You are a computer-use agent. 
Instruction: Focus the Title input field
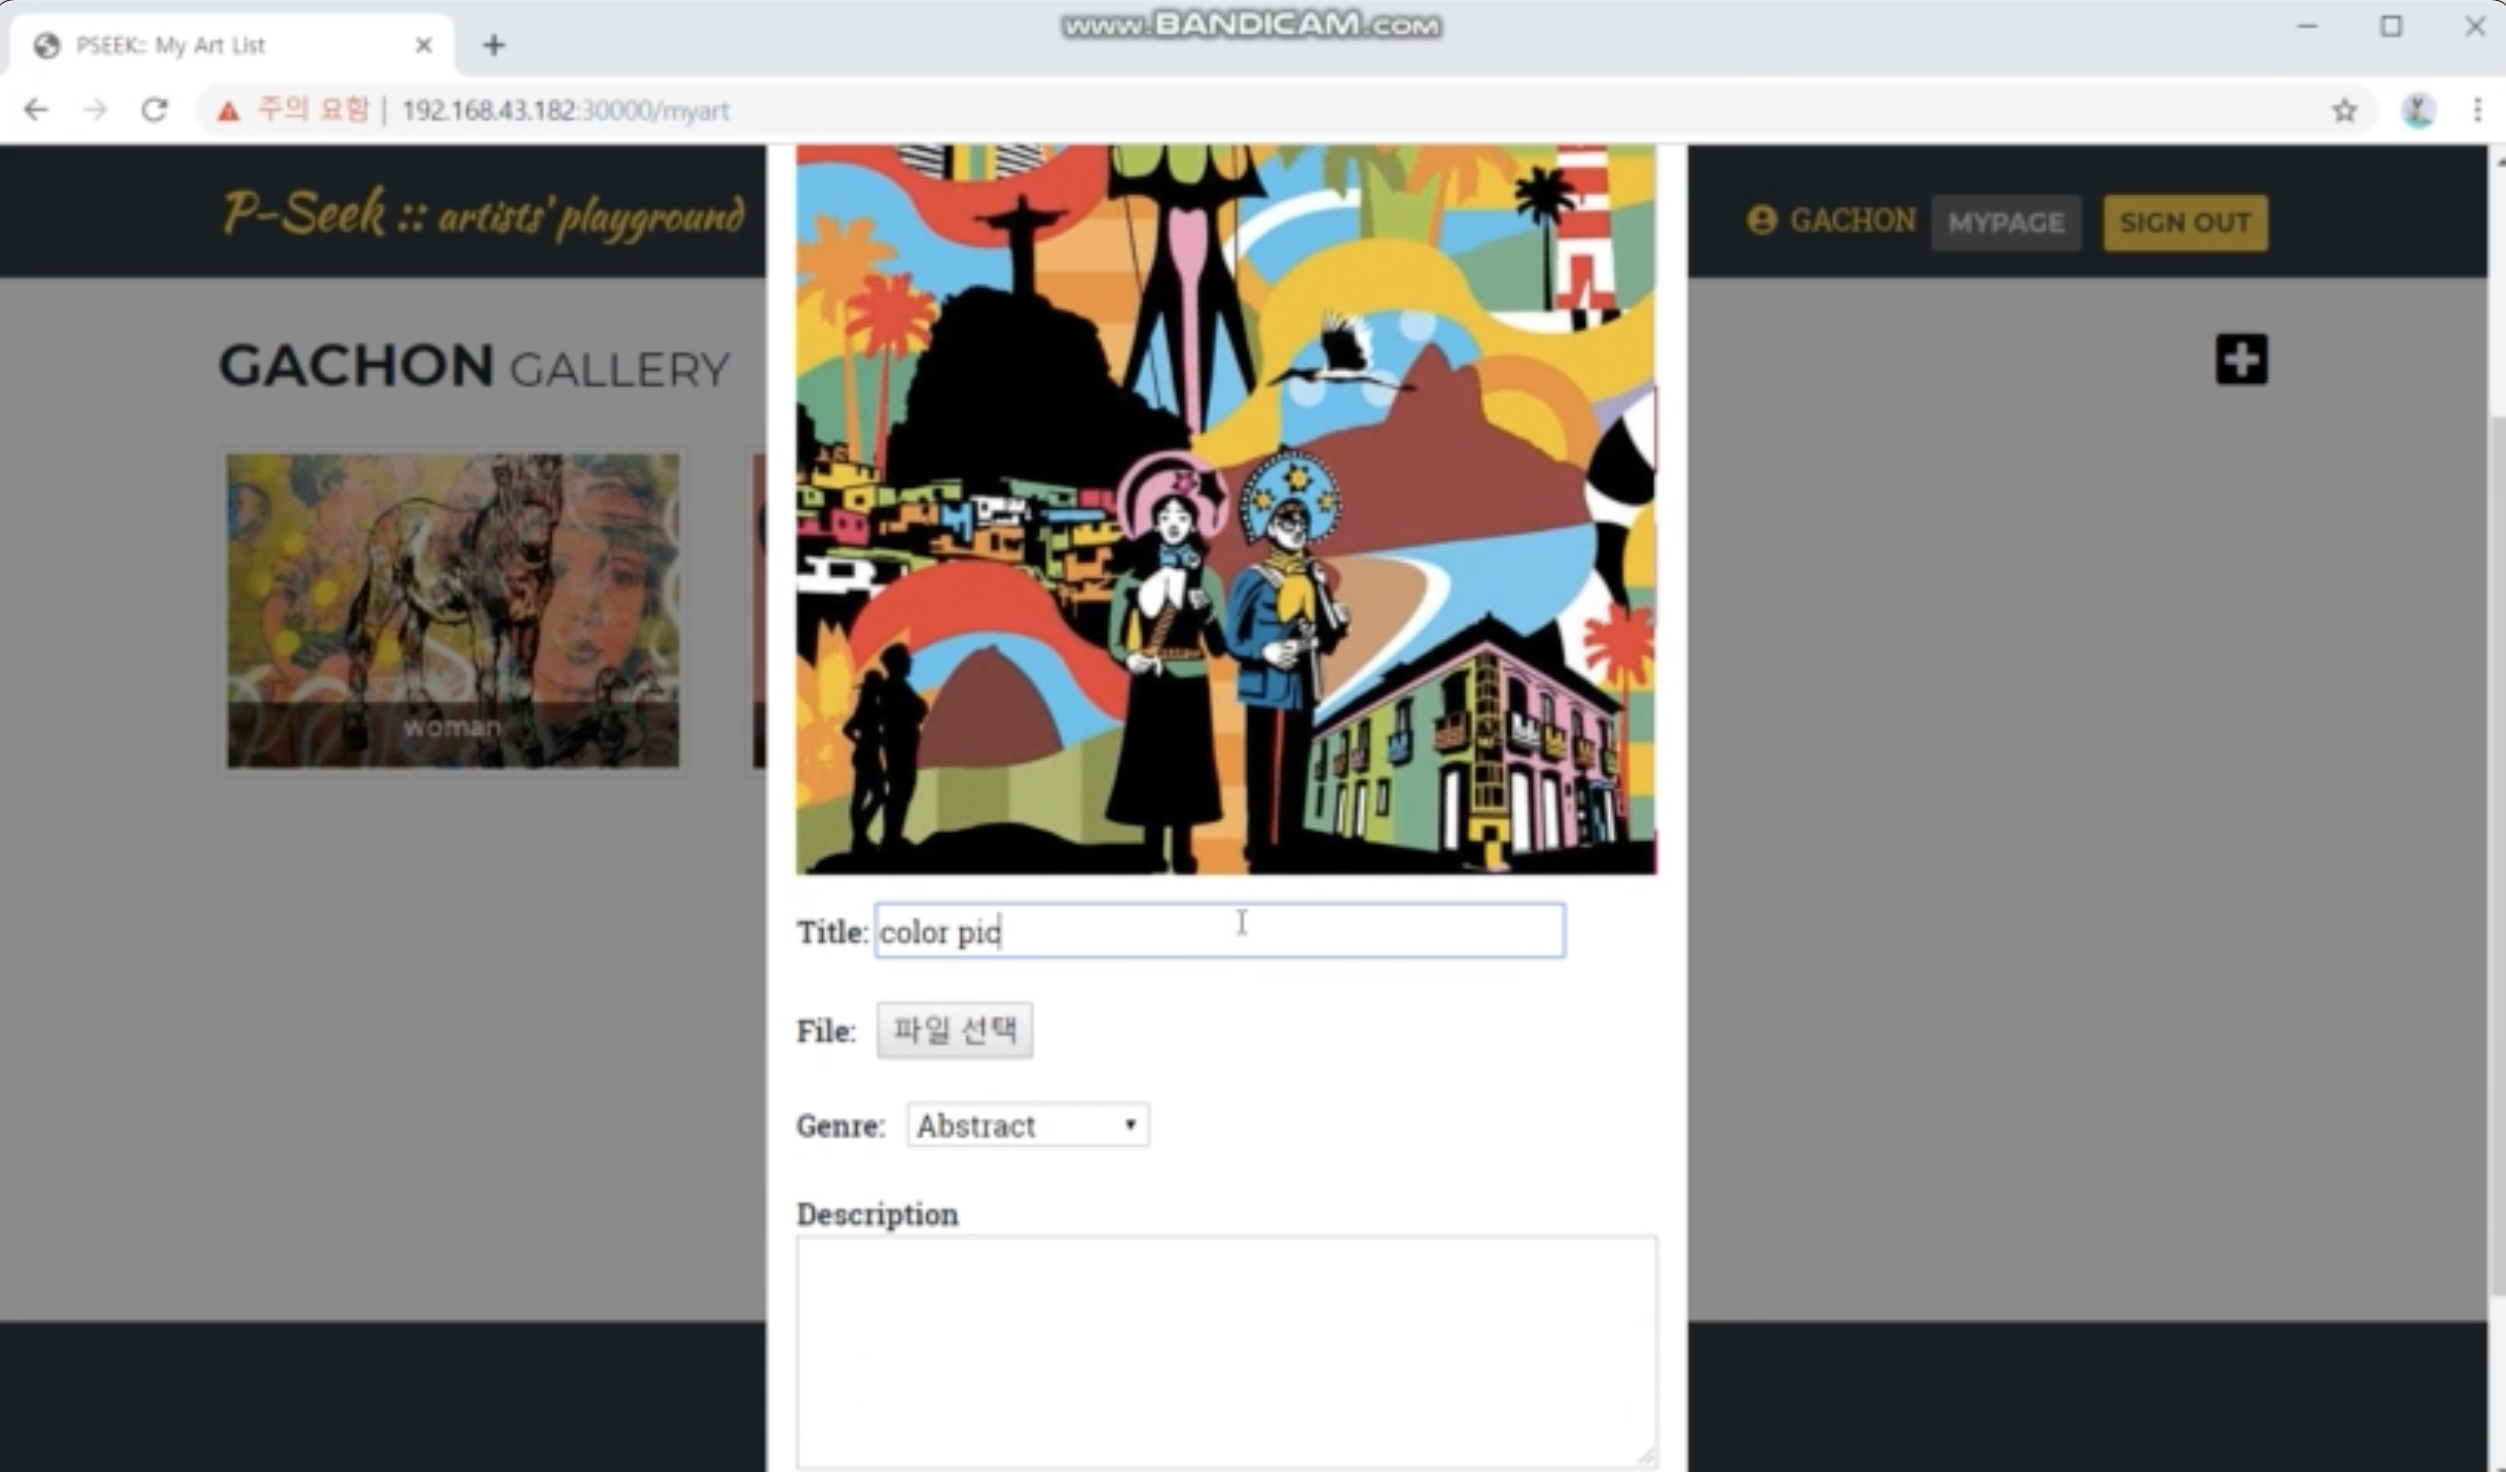1220,931
